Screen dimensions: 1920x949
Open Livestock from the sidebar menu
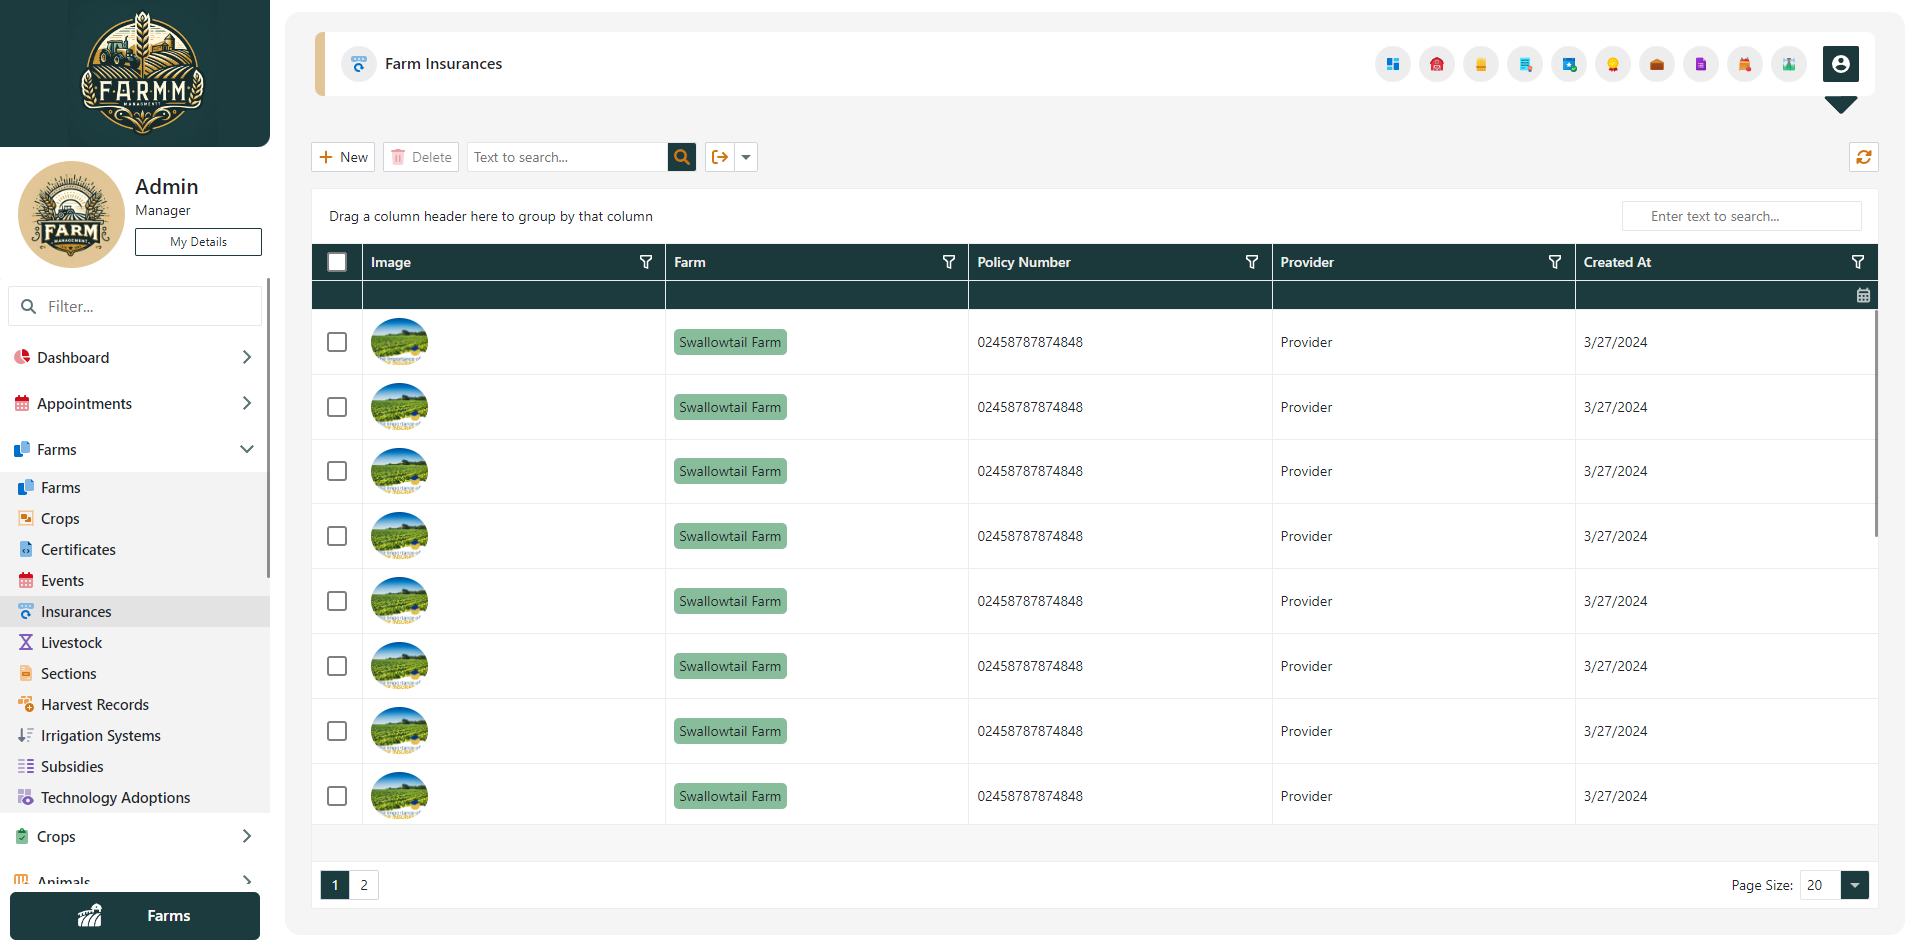[x=70, y=642]
